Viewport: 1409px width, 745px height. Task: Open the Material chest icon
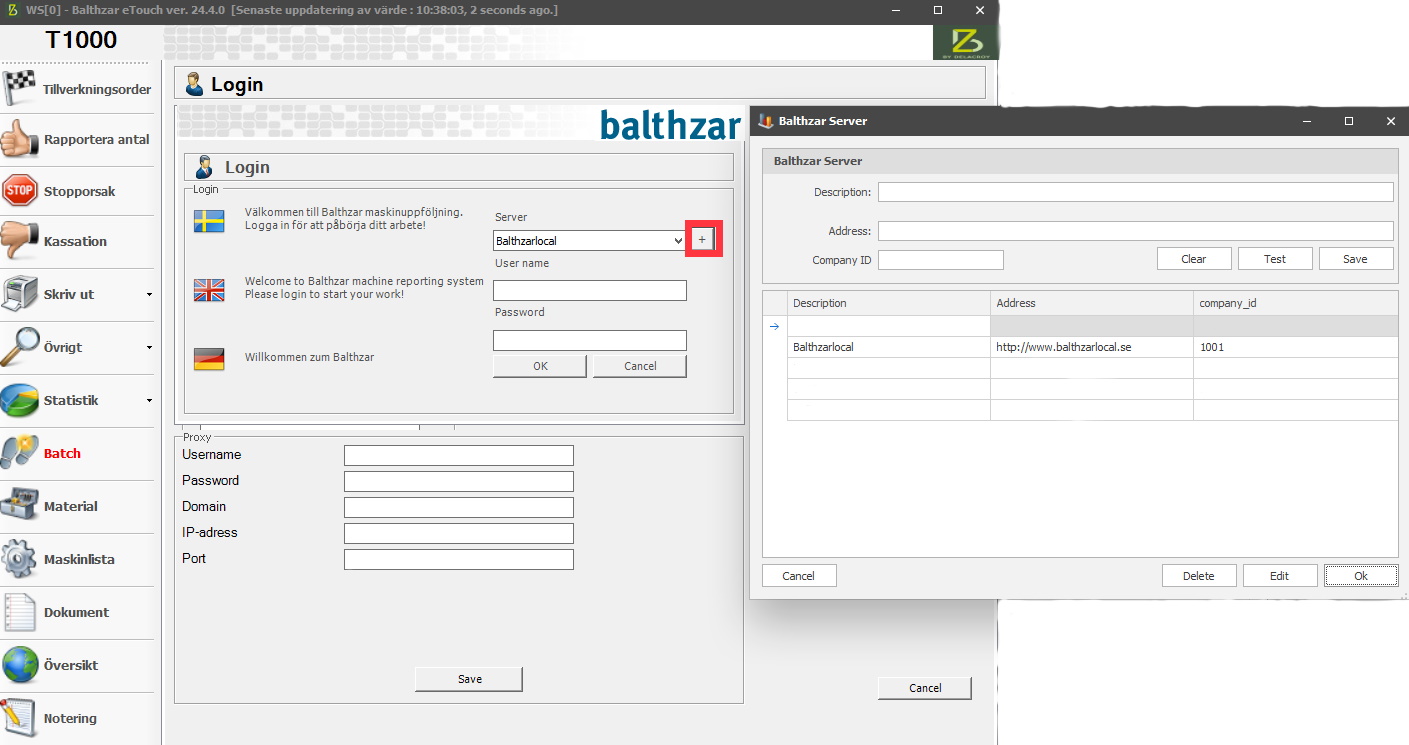pyautogui.click(x=20, y=506)
